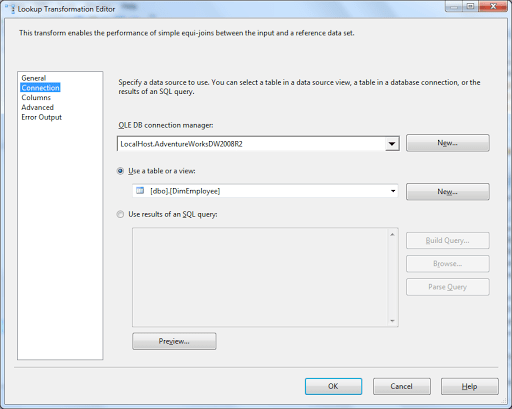Expand the OLE DB connection manager dropdown

(392, 144)
